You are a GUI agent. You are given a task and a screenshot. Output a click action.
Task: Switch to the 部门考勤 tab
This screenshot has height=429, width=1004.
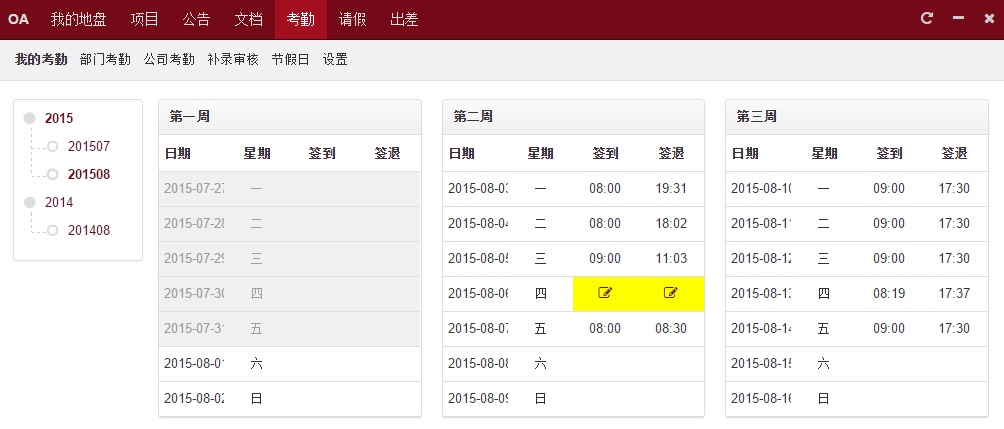tap(105, 59)
